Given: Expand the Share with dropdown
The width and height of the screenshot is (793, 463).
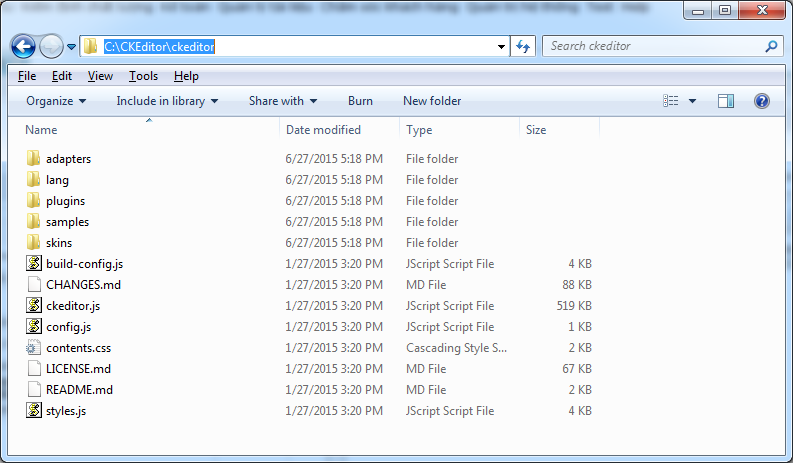Looking at the screenshot, I should [283, 101].
